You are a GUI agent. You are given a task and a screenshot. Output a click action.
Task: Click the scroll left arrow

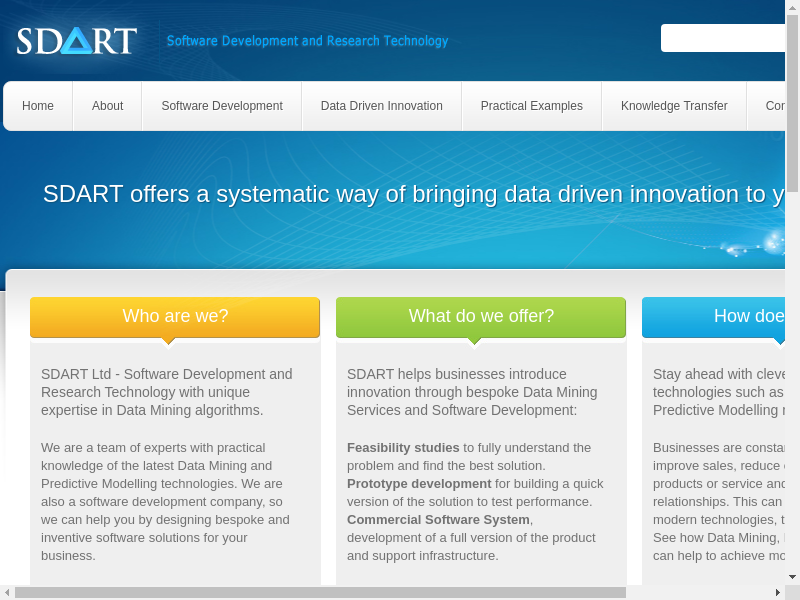pos(7,592)
